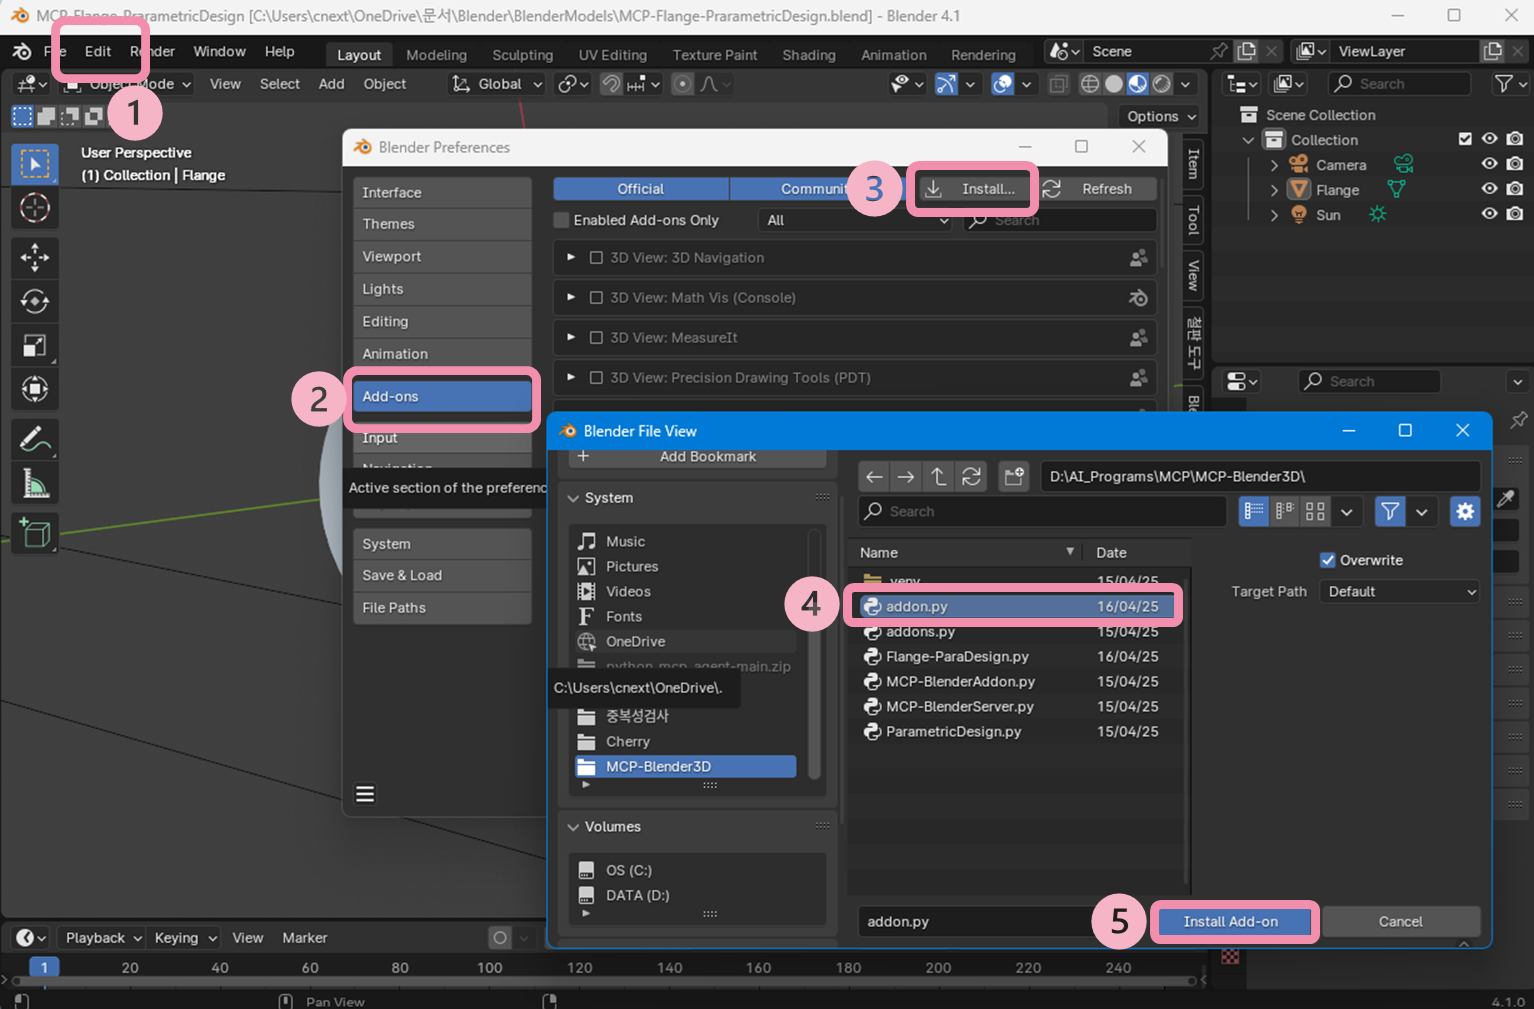Select the Rotate tool
Screen dimensions: 1534x1009
[35, 301]
